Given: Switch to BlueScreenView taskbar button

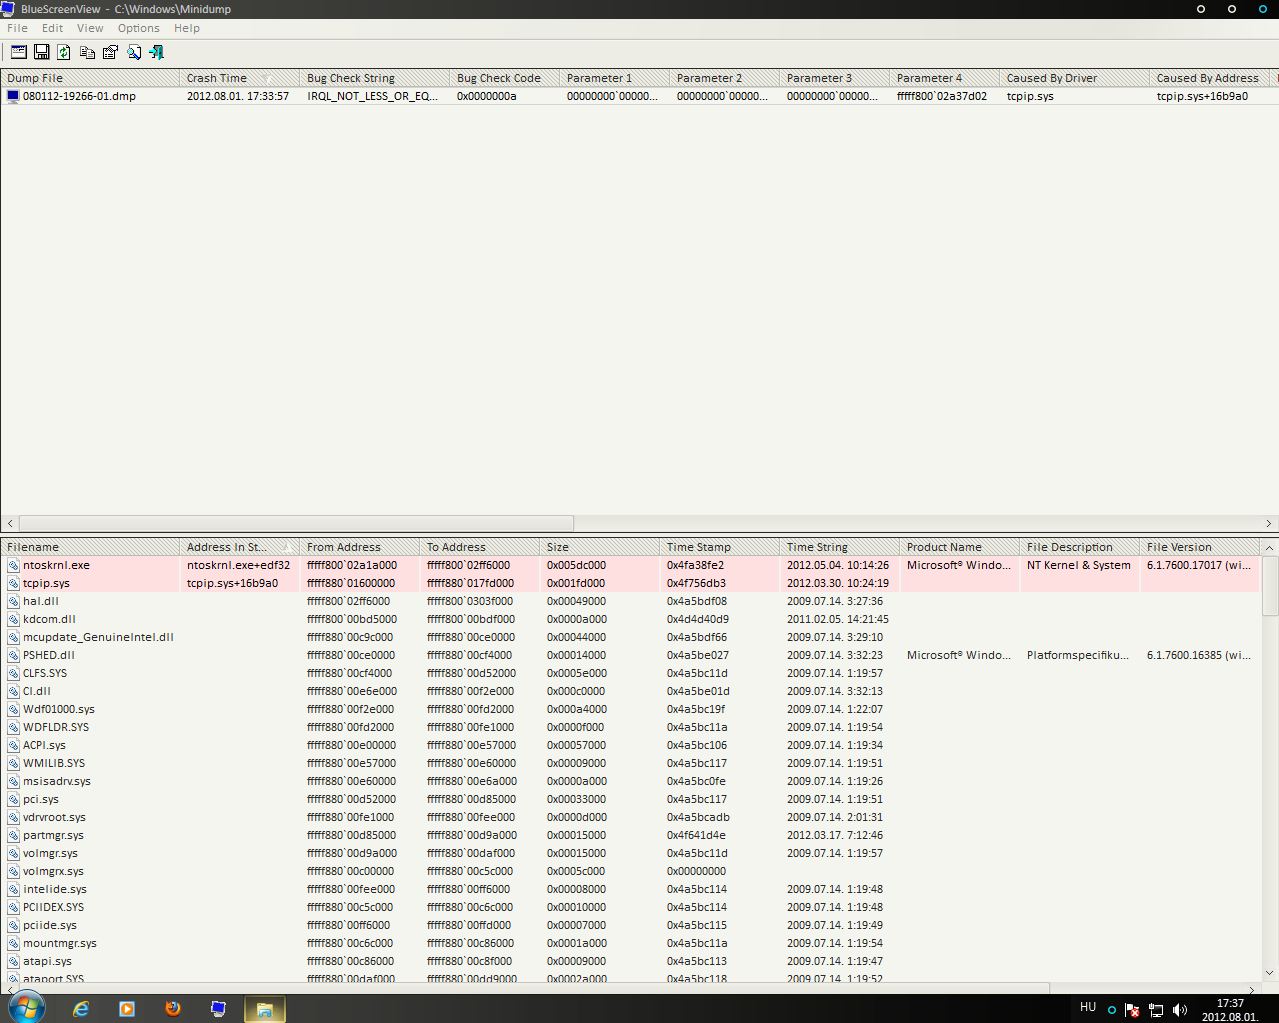Looking at the screenshot, I should coord(219,1008).
